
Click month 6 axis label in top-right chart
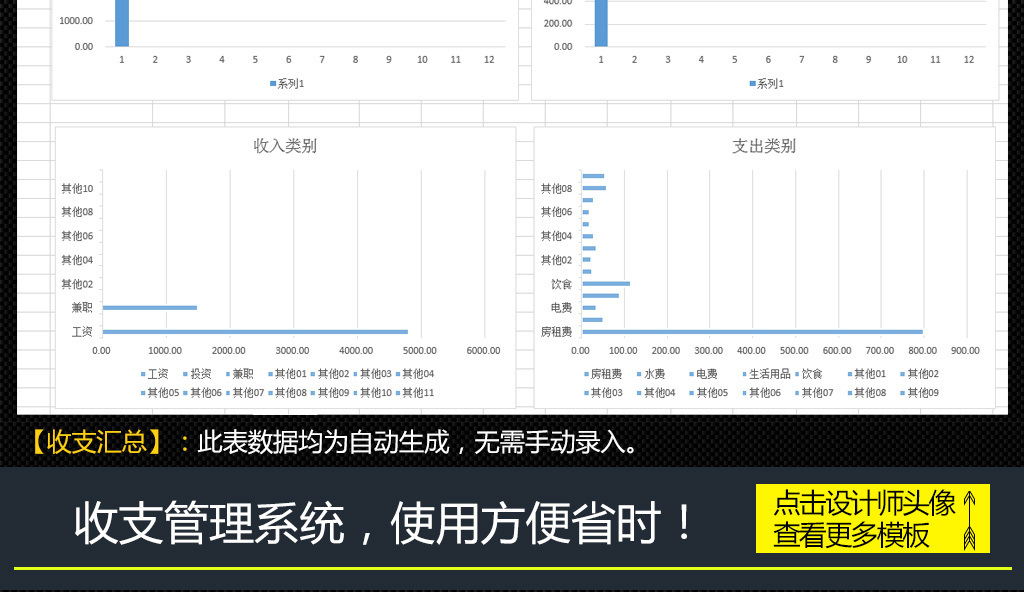click(768, 59)
